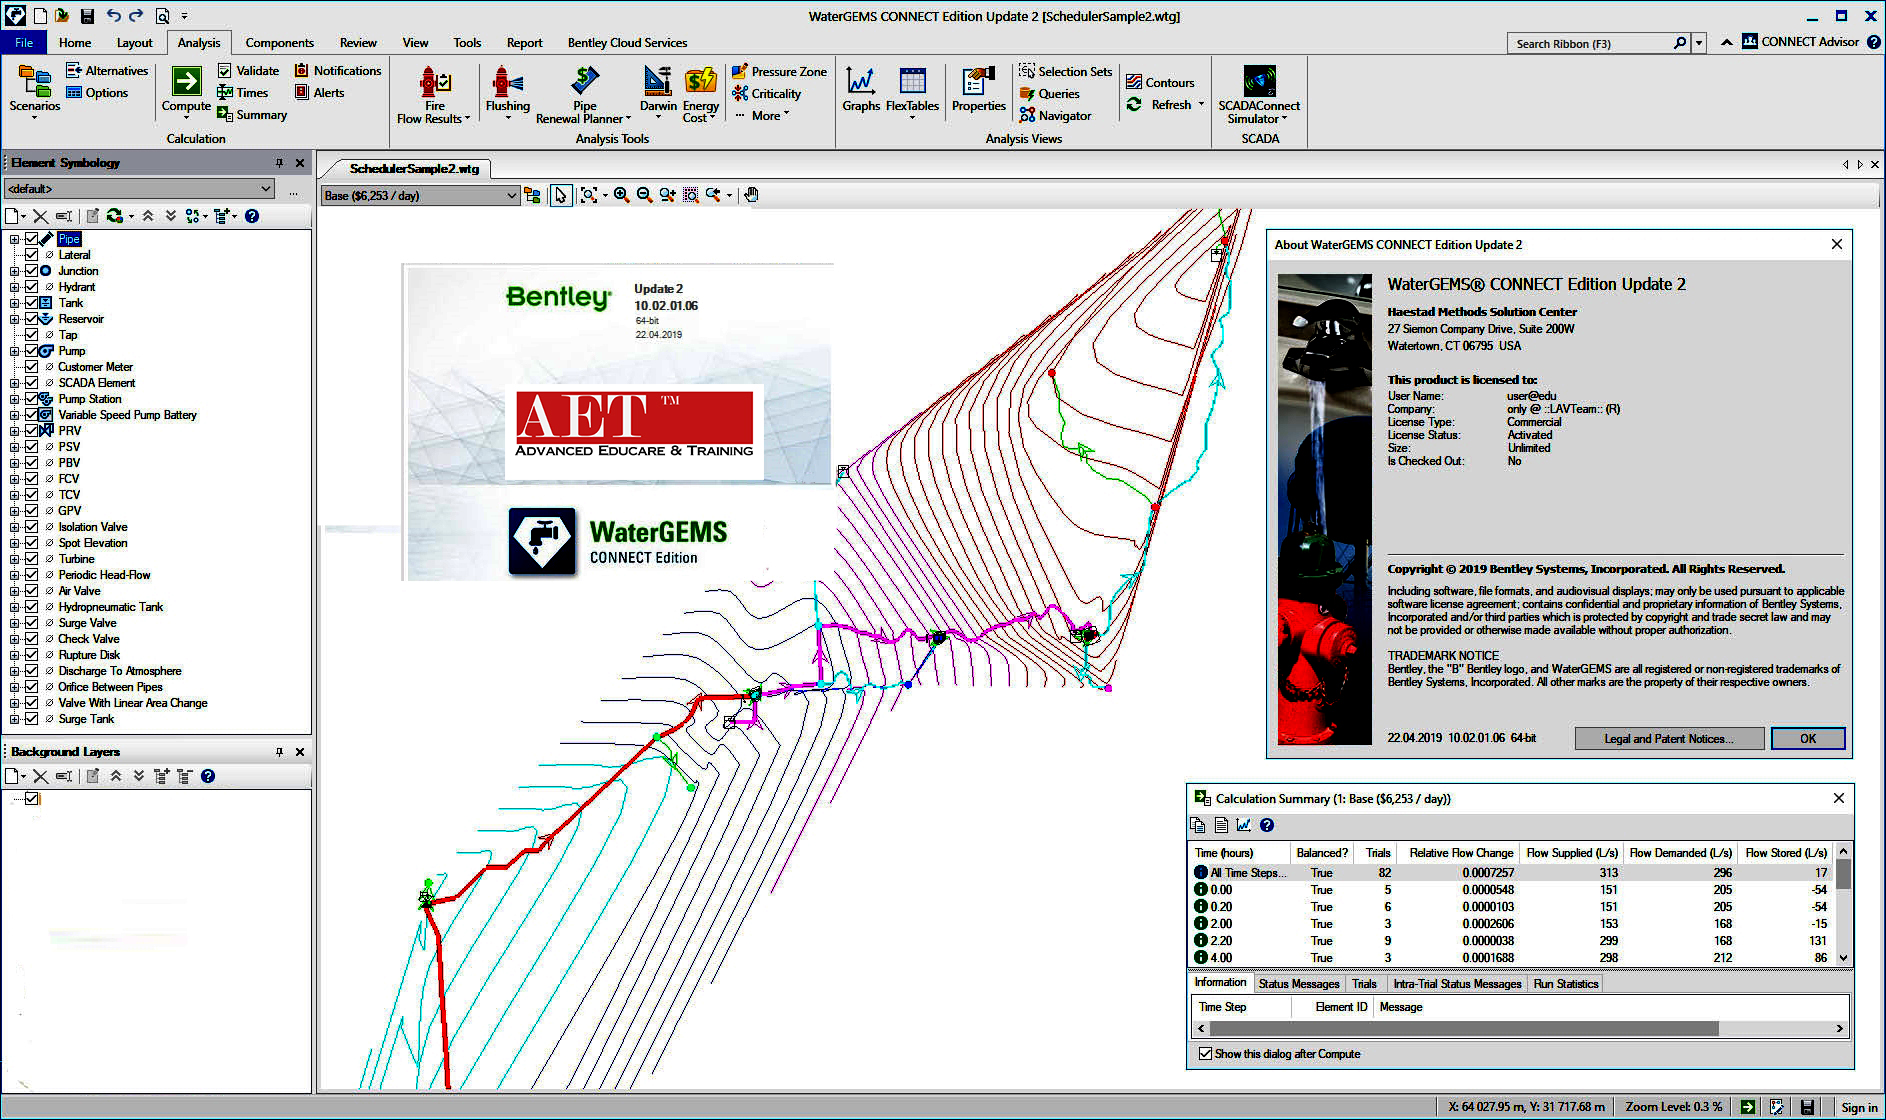Select the Pan hand tool
Image resolution: width=1886 pixels, height=1120 pixels.
pyautogui.click(x=751, y=195)
